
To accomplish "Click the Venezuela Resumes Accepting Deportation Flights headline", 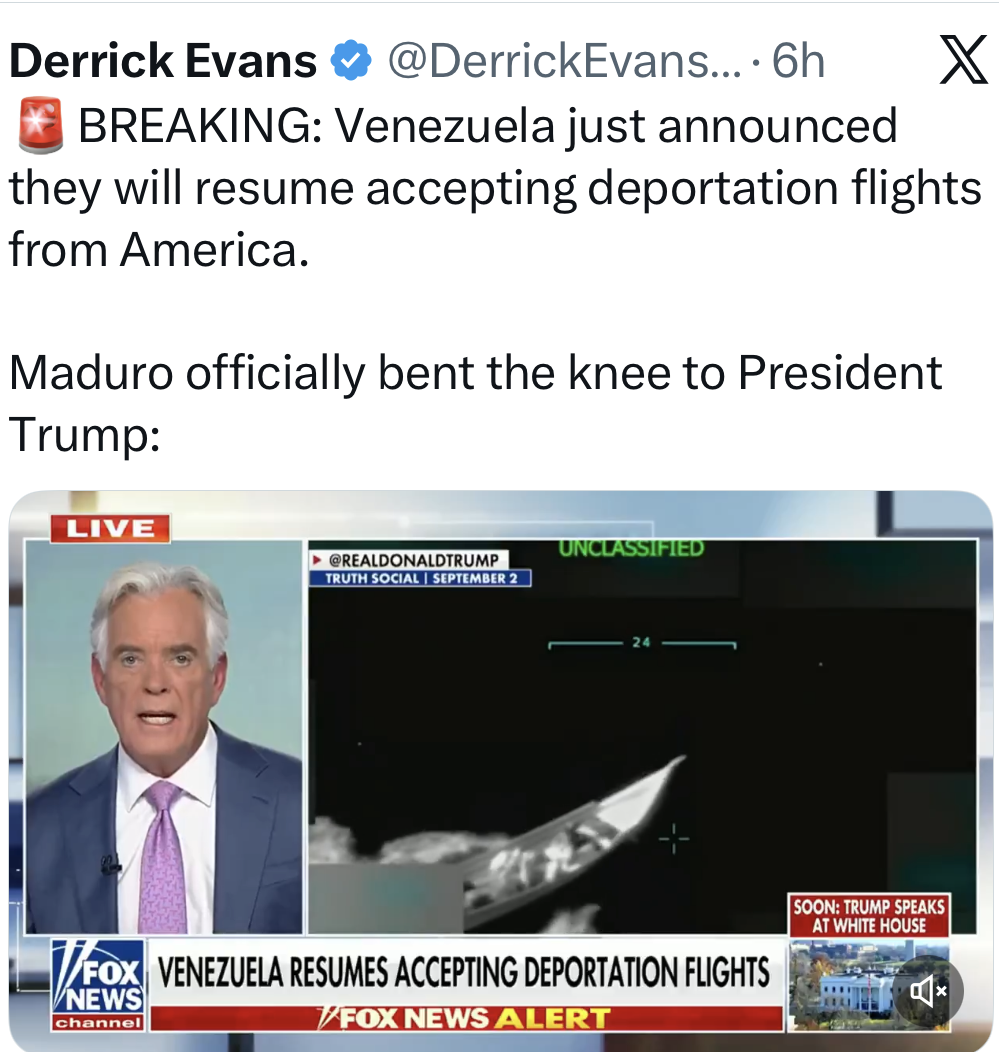I will pos(464,971).
